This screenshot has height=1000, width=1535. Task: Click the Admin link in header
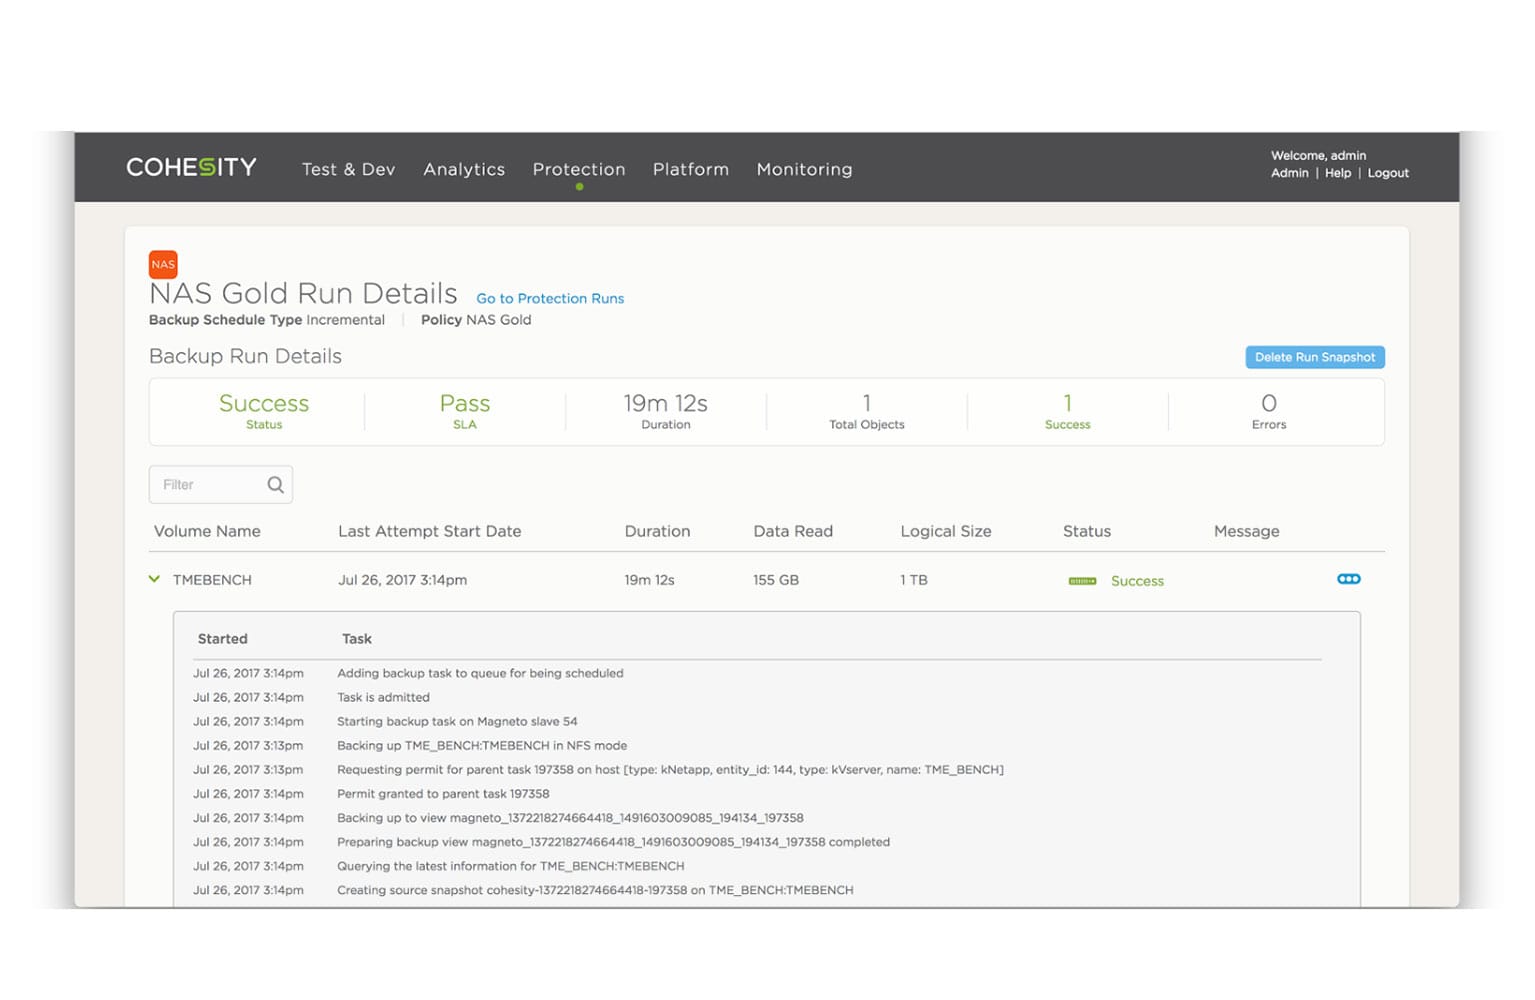(x=1289, y=173)
